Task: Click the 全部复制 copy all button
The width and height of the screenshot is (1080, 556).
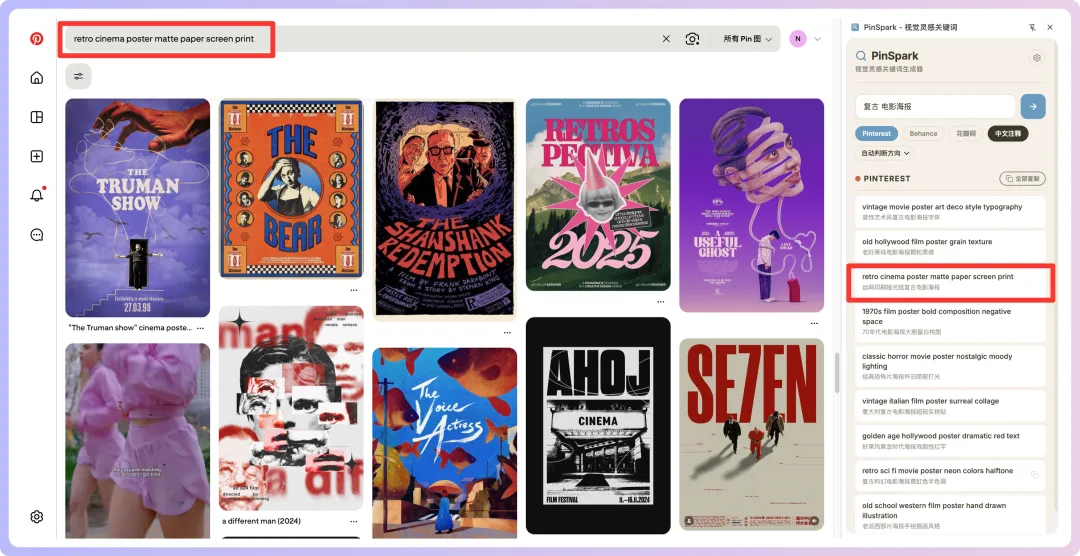Action: tap(1023, 178)
